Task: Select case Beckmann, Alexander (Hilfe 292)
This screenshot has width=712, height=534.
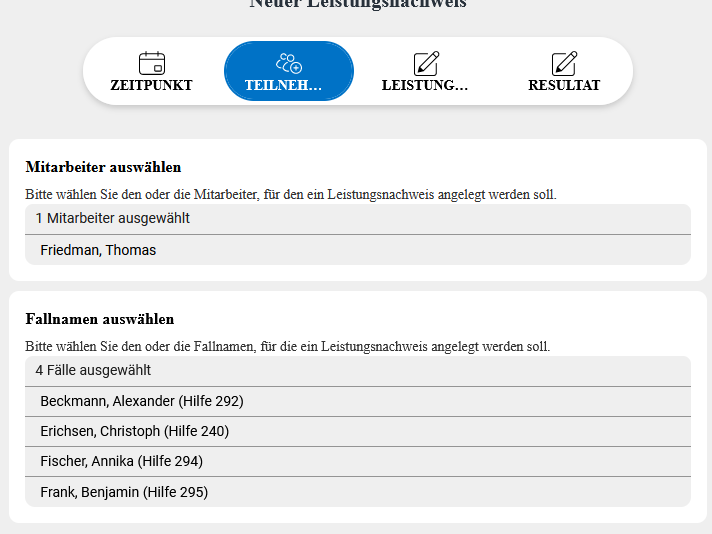Action: tap(142, 401)
